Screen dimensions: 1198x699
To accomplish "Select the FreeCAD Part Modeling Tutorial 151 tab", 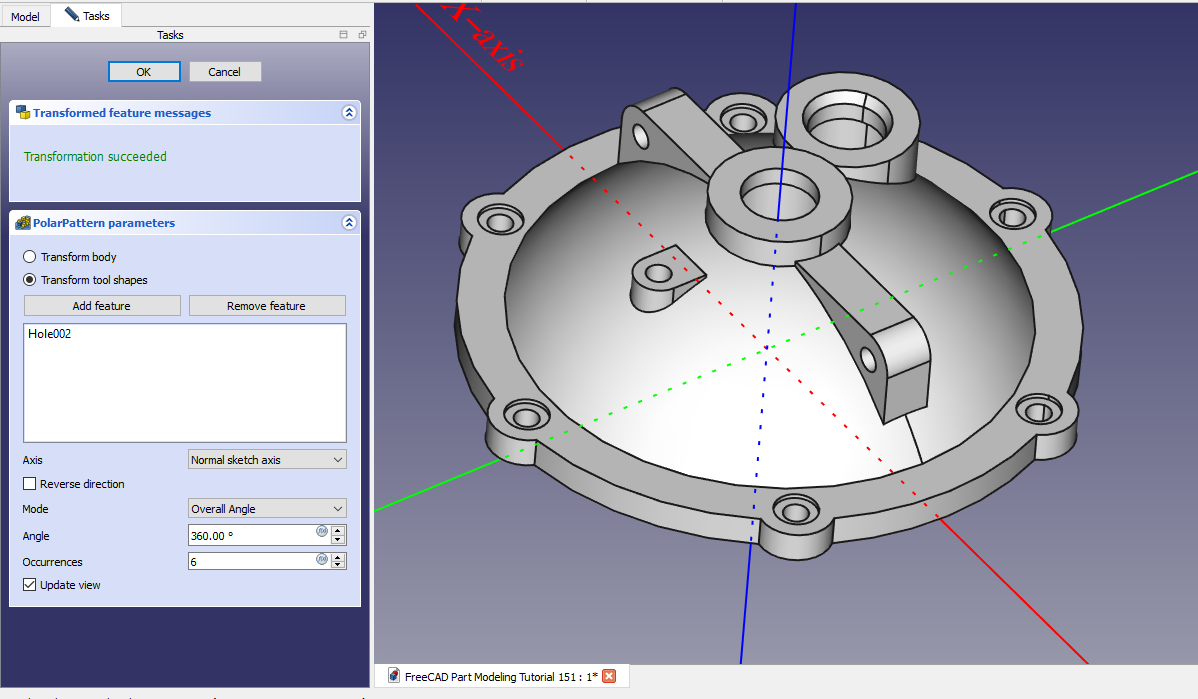I will coord(500,677).
